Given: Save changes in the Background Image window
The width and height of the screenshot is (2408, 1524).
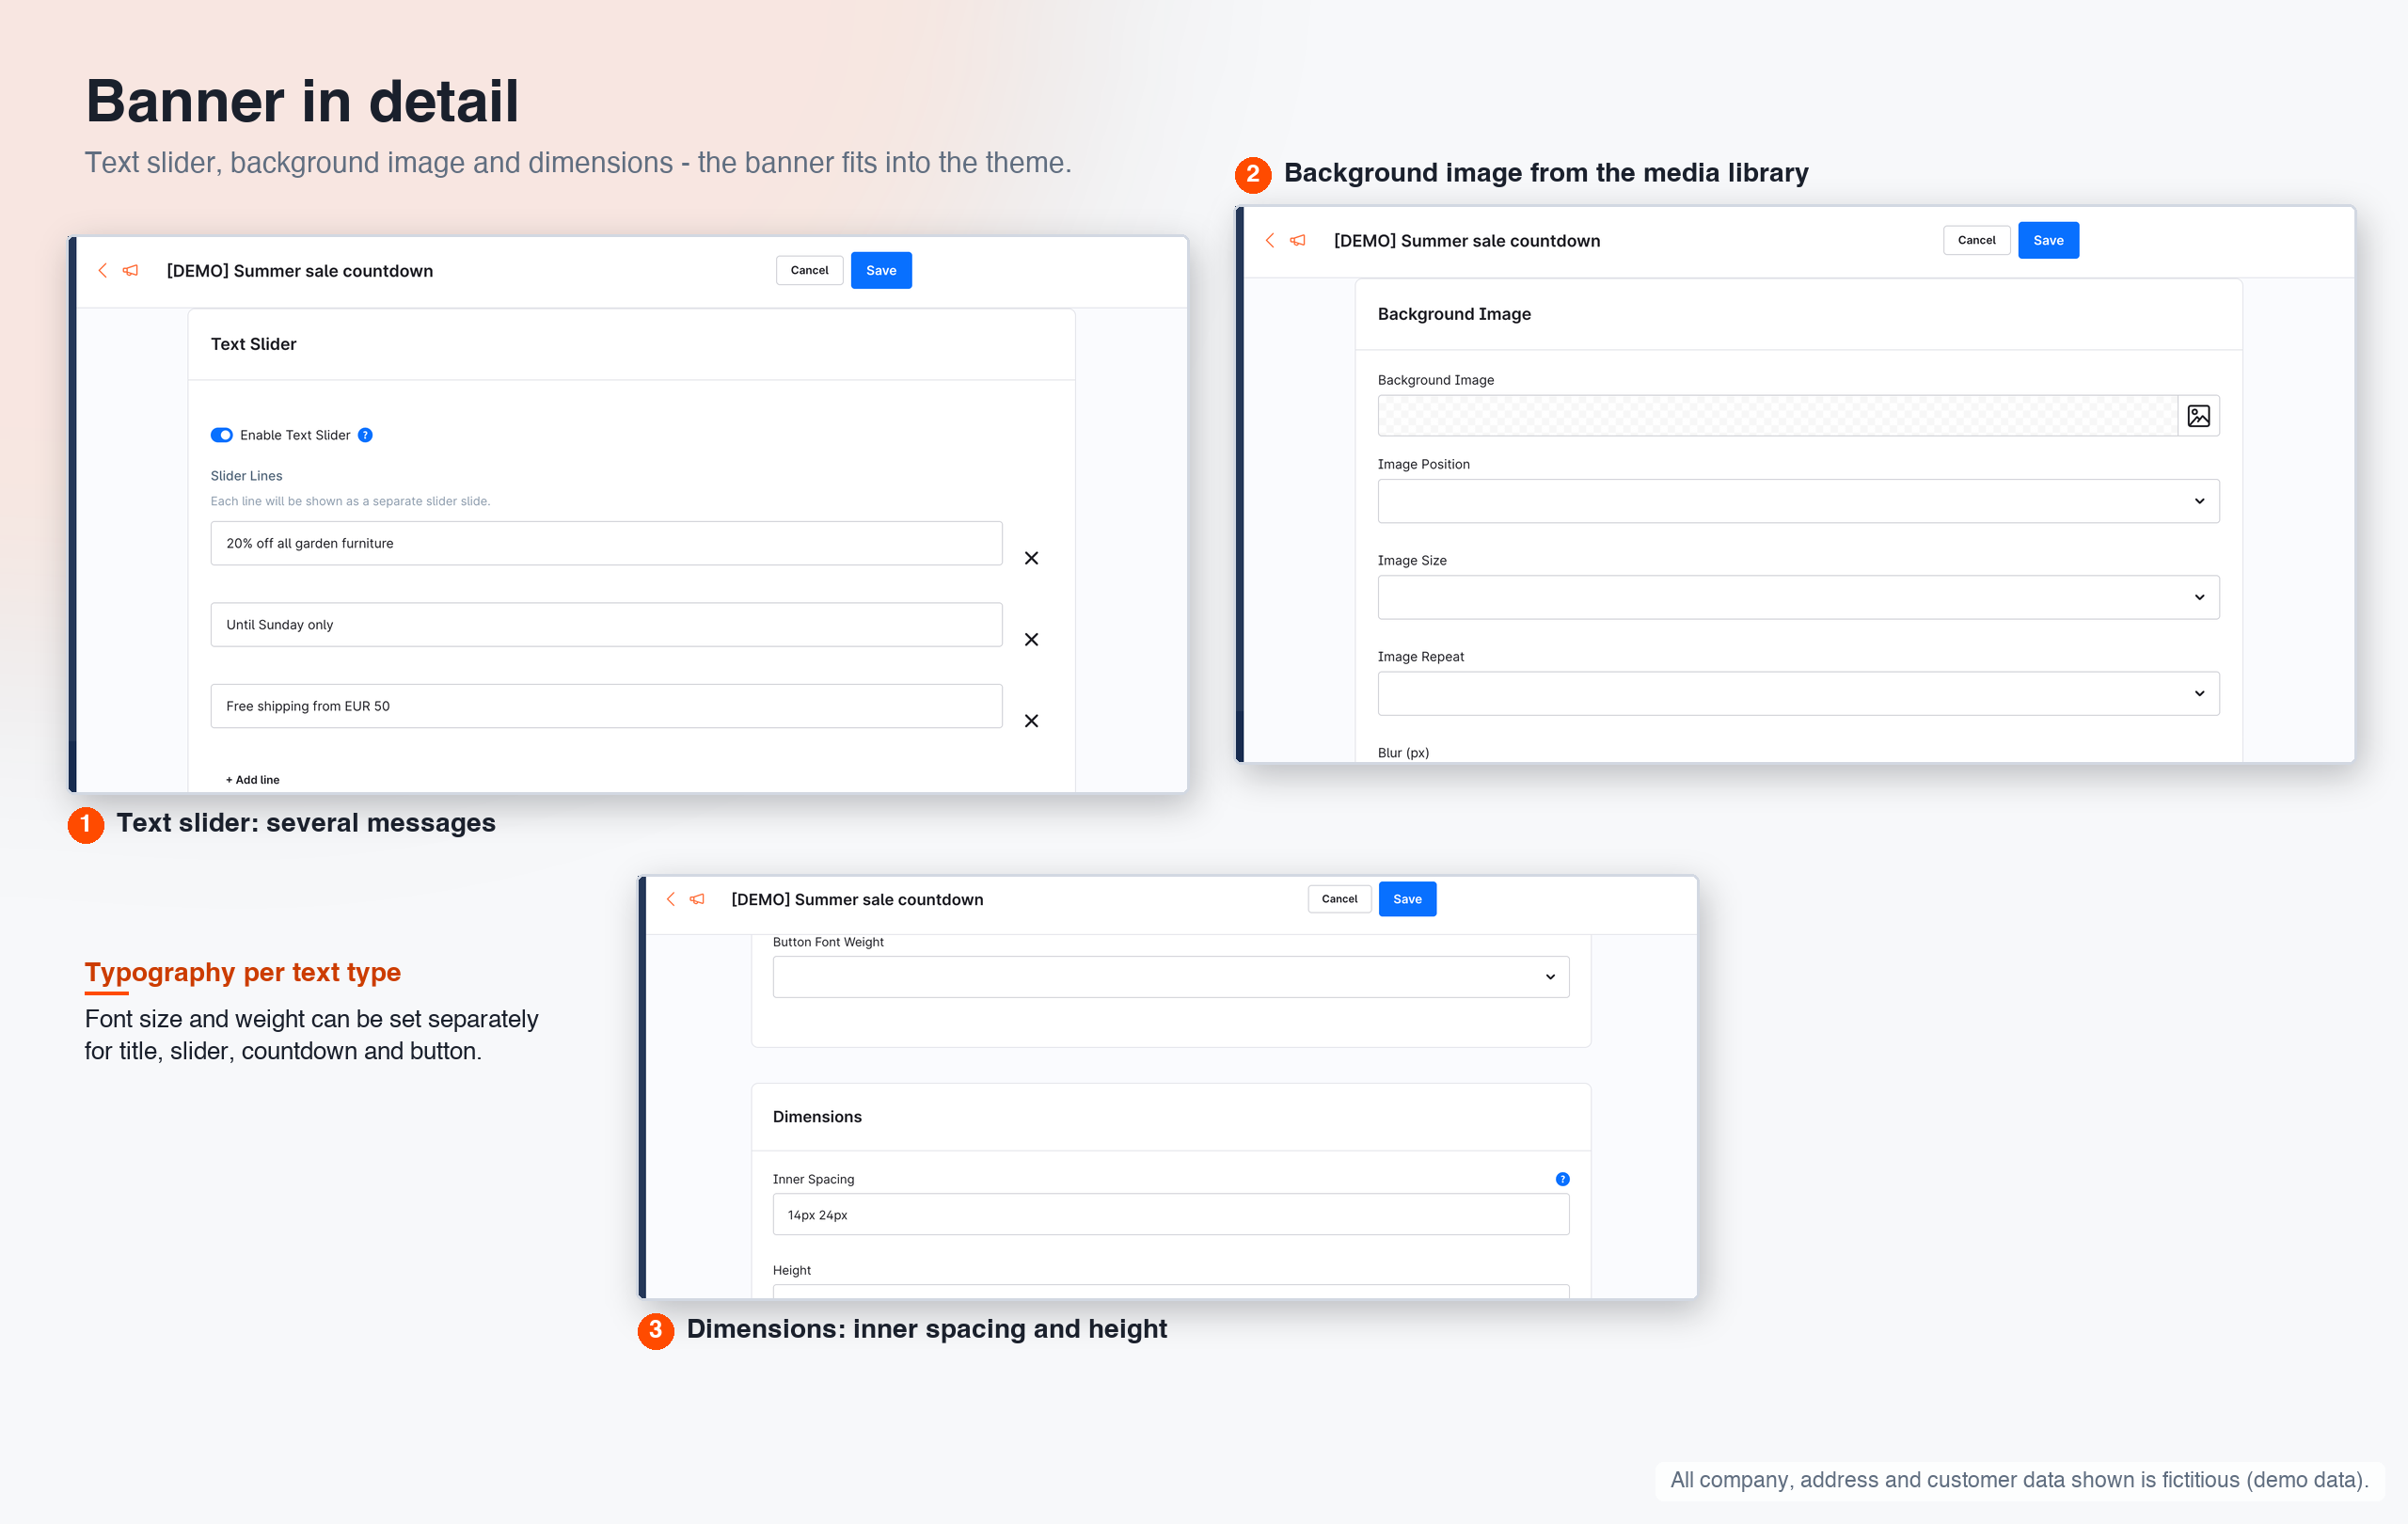Looking at the screenshot, I should point(2048,240).
